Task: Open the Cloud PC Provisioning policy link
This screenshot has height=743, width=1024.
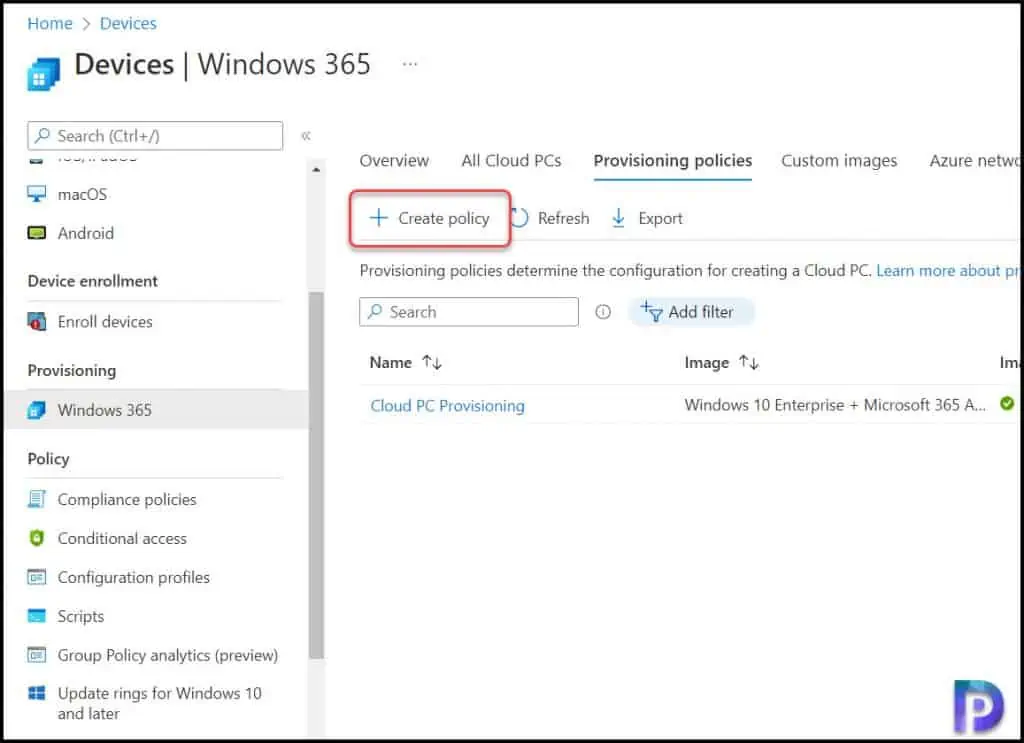Action: point(447,405)
